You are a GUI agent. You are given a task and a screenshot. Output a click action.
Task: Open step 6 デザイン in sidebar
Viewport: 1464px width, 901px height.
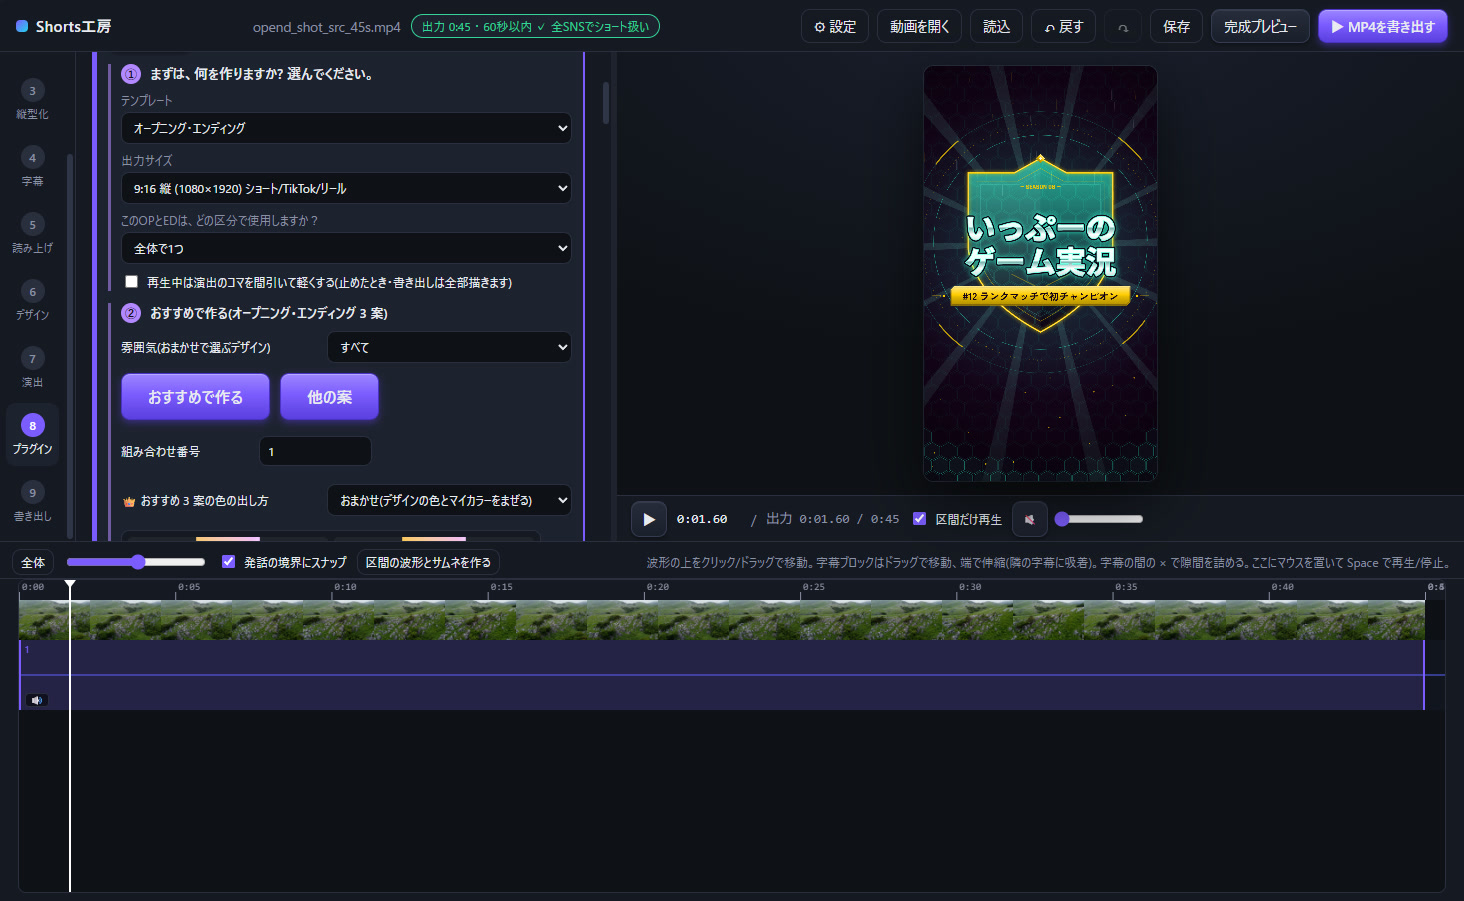click(x=32, y=301)
